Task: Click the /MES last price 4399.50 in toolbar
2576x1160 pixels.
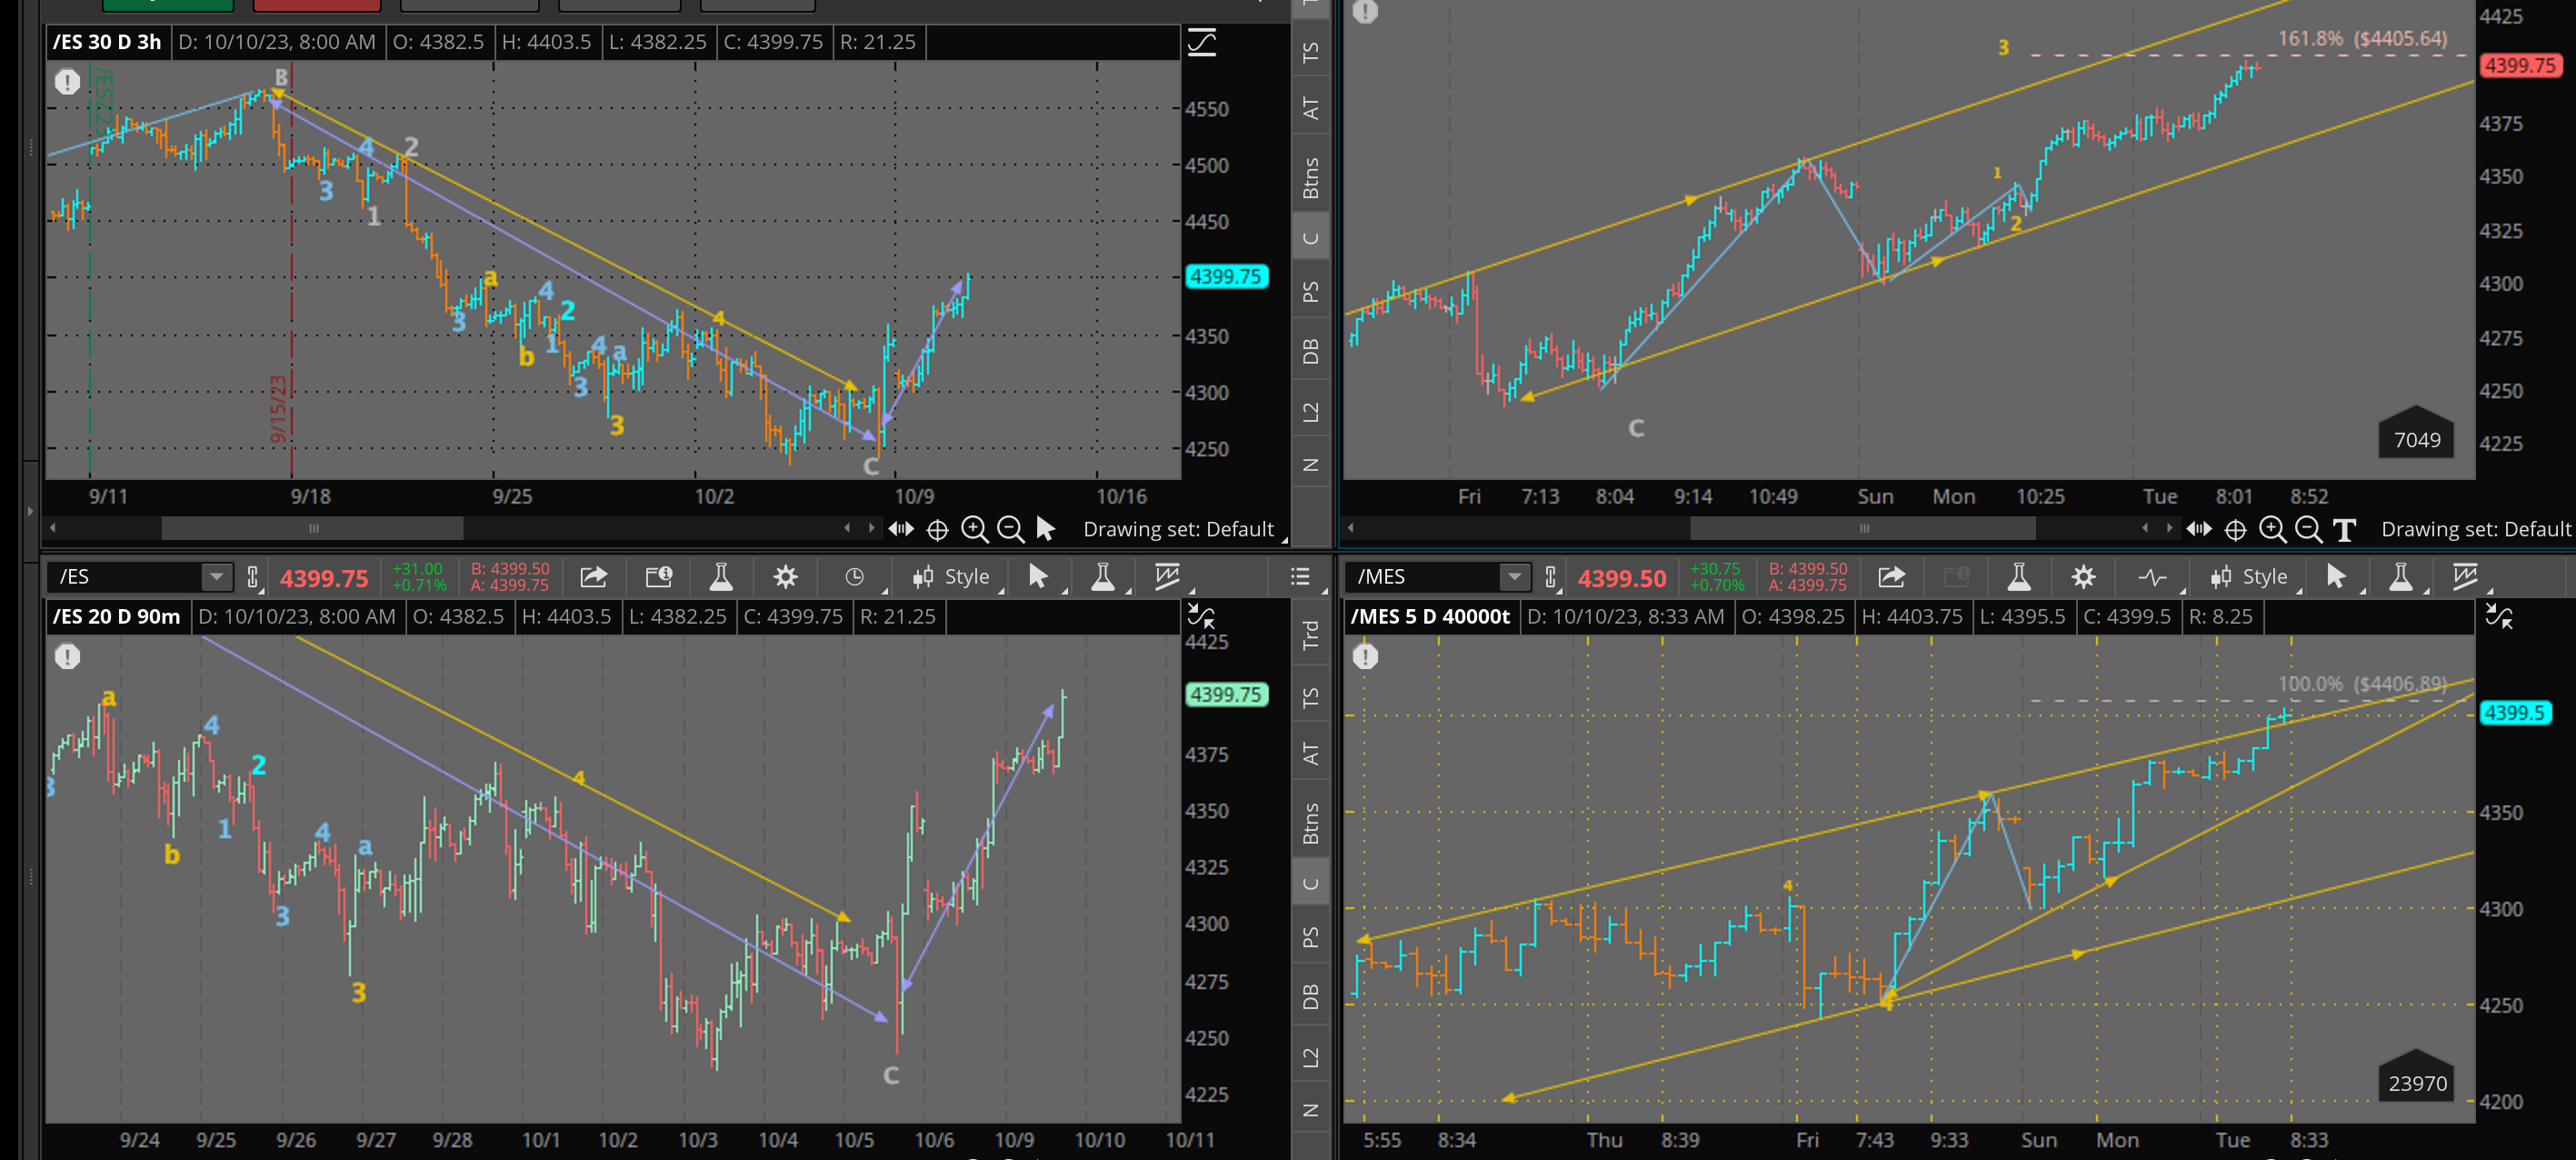Action: pyautogui.click(x=1622, y=578)
